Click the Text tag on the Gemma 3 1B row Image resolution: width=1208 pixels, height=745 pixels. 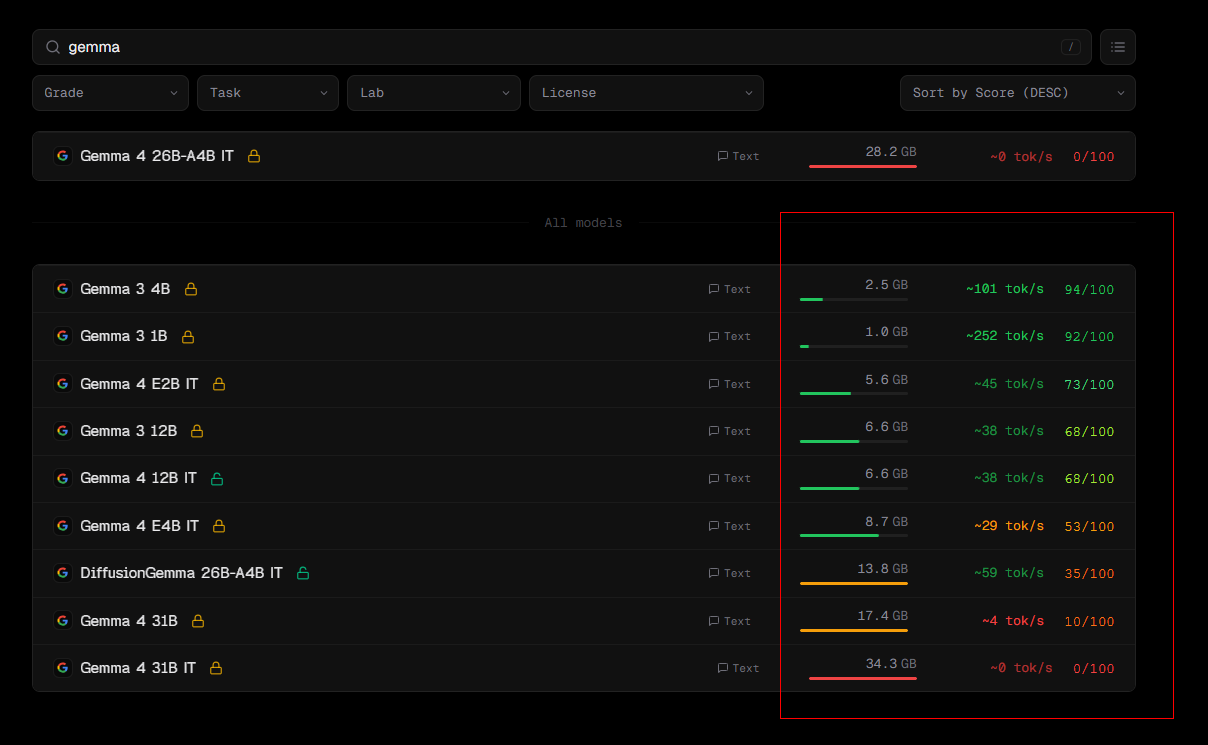(729, 336)
